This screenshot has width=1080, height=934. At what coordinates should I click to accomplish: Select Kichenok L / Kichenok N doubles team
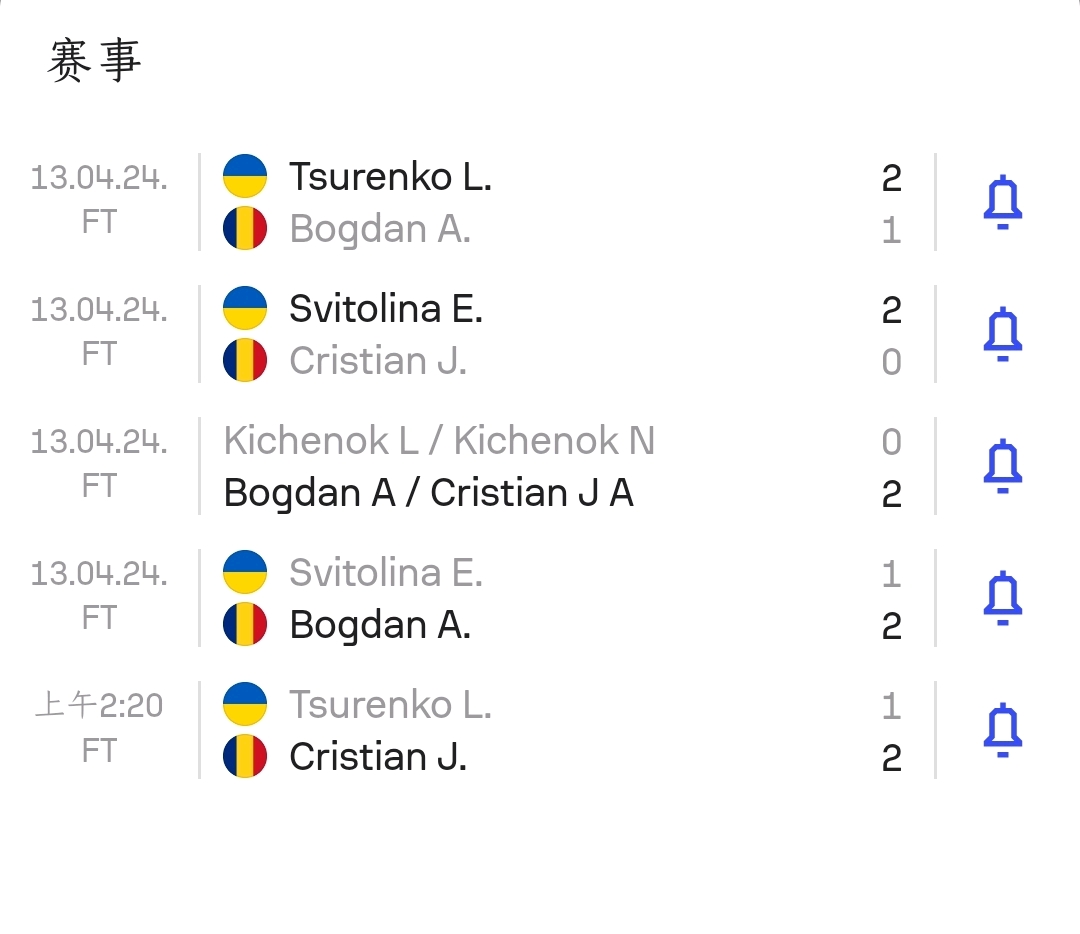click(439, 441)
